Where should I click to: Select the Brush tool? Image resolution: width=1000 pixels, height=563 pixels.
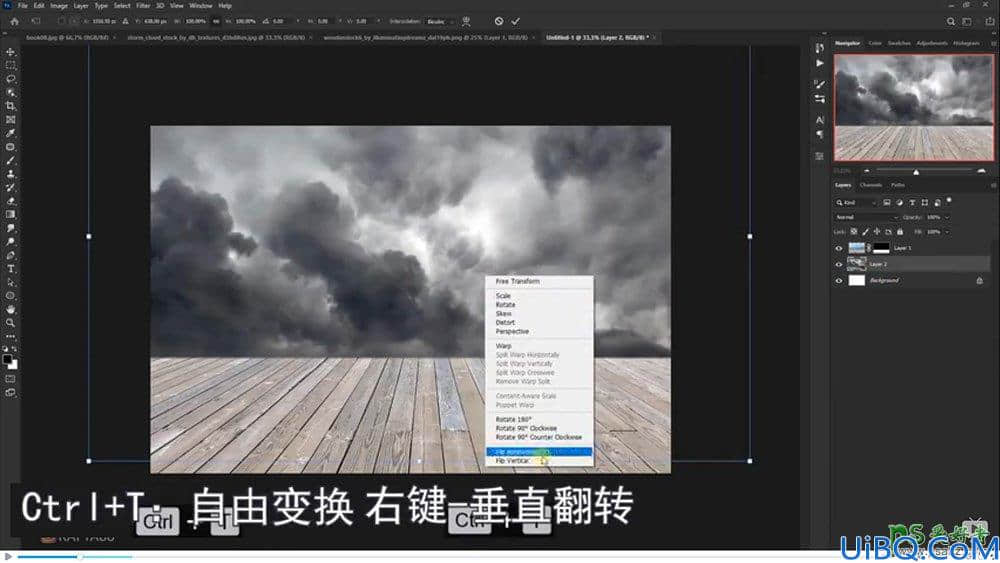pos(10,160)
